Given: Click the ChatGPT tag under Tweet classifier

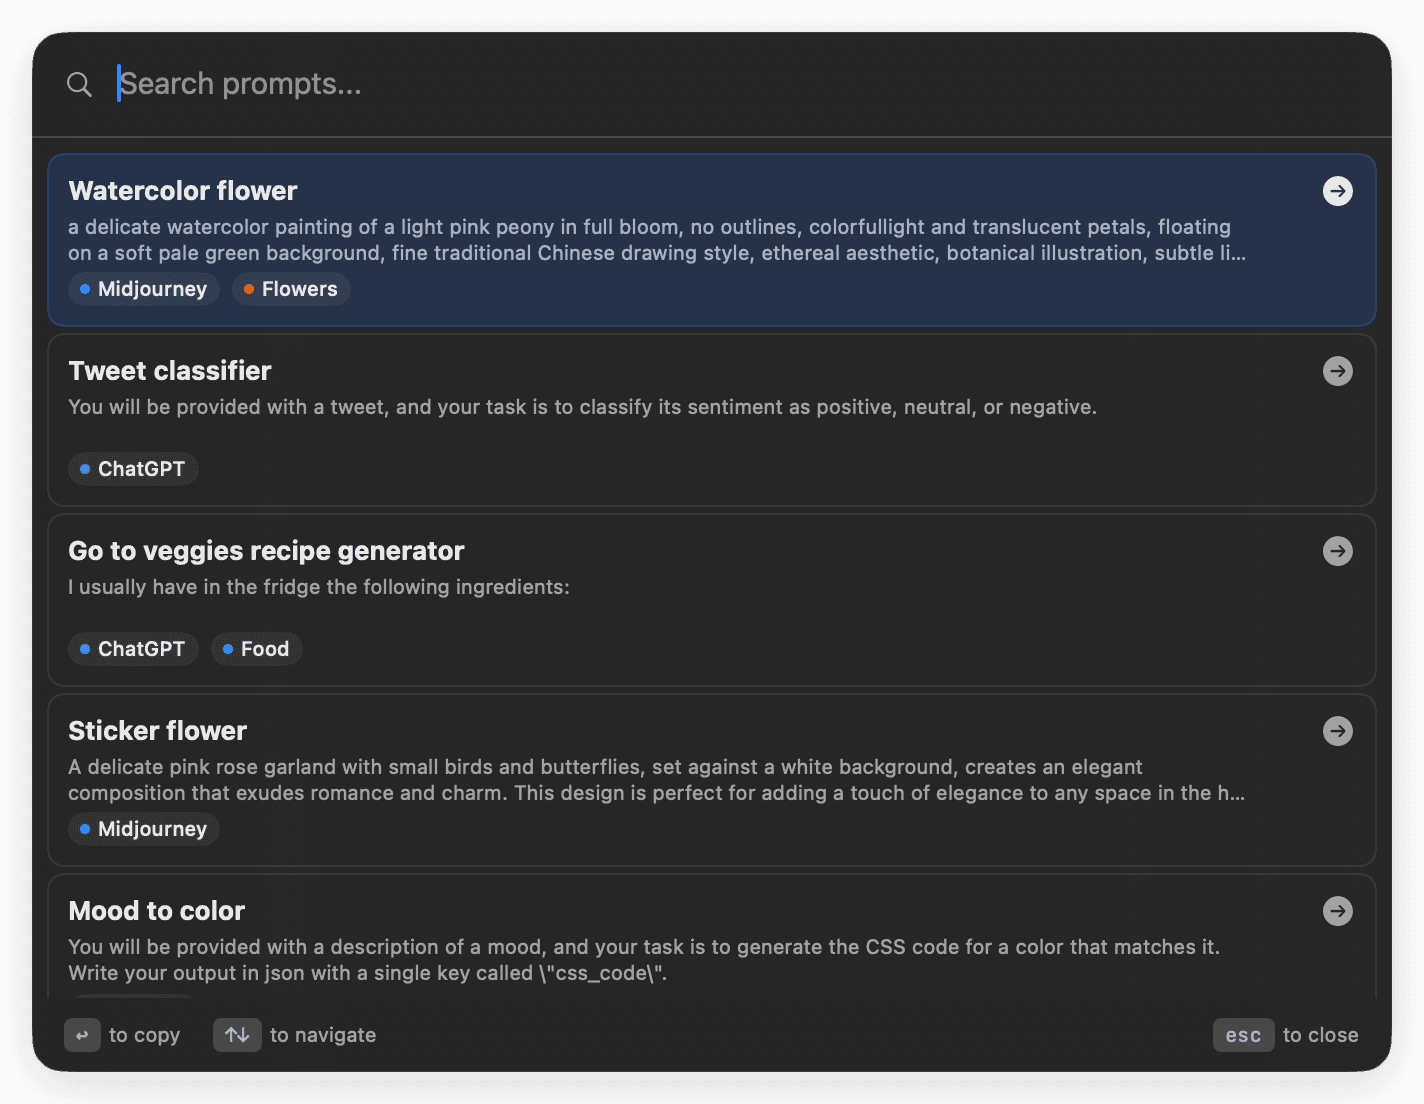Looking at the screenshot, I should pos(133,469).
